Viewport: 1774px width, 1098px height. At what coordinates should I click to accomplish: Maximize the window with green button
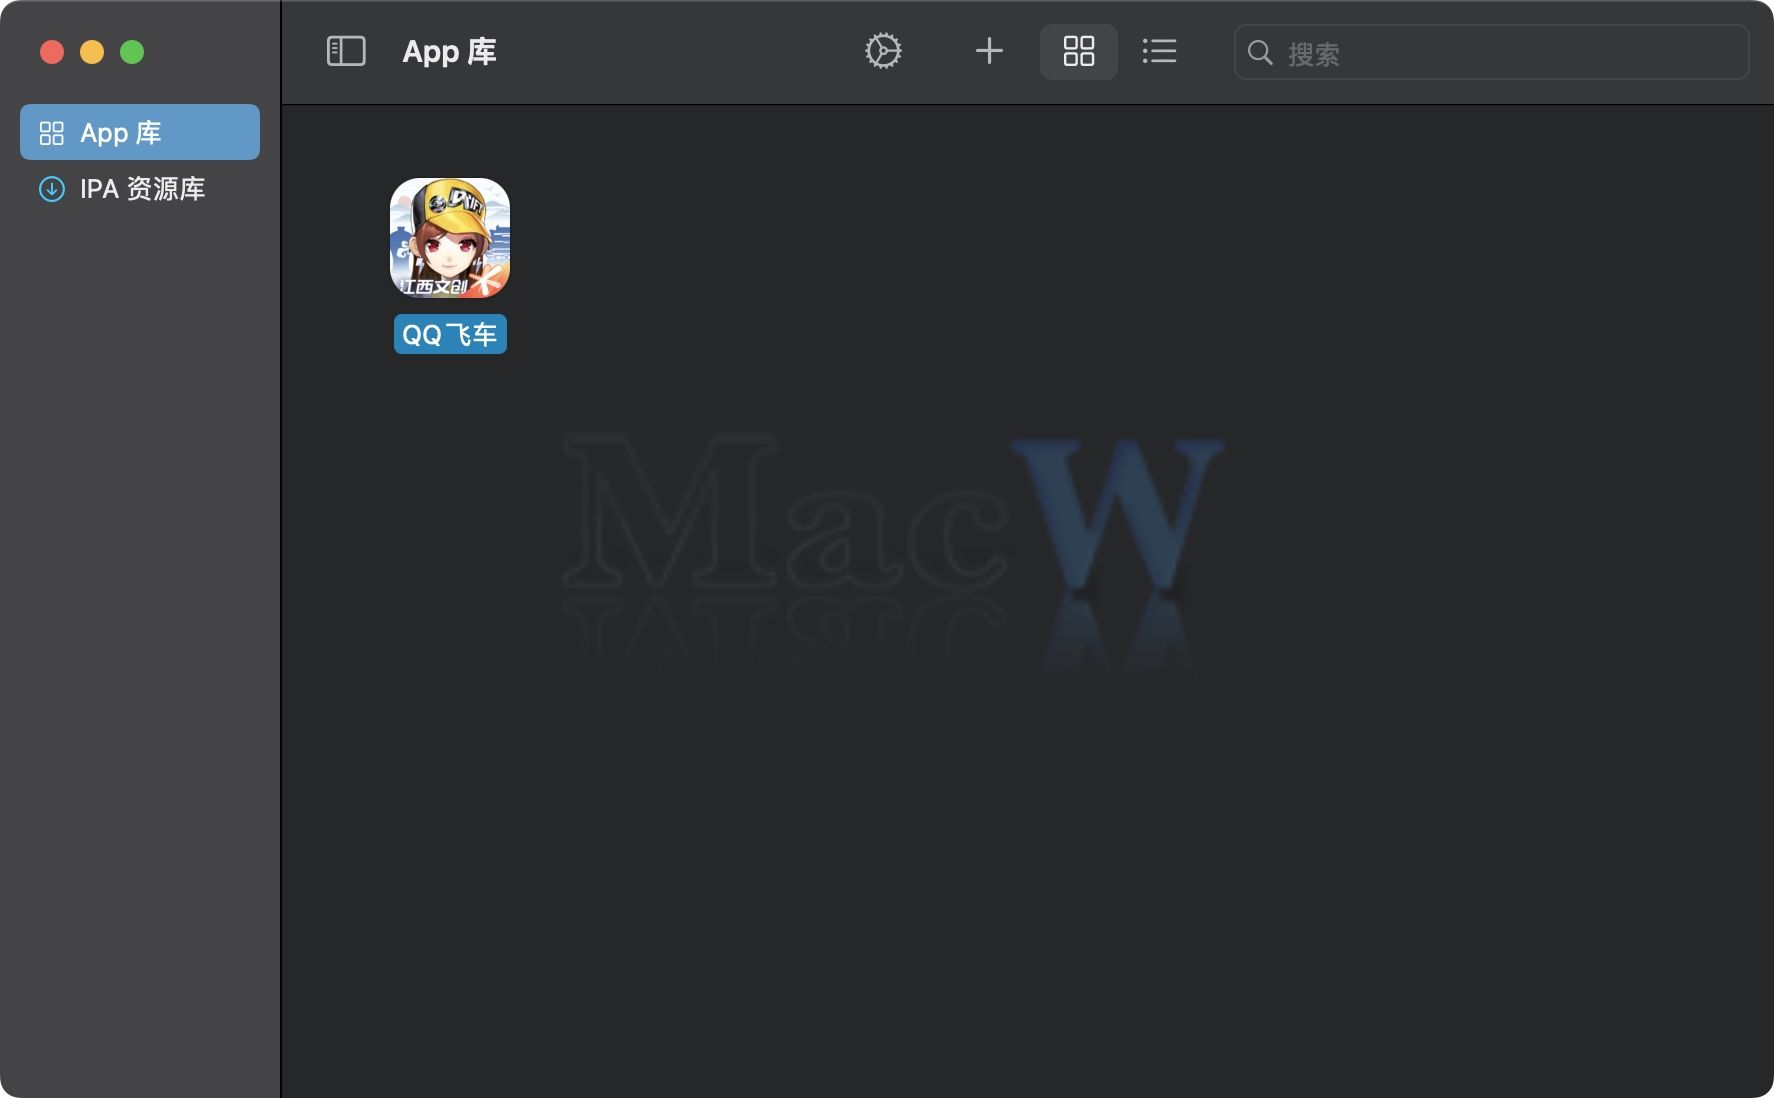(132, 52)
